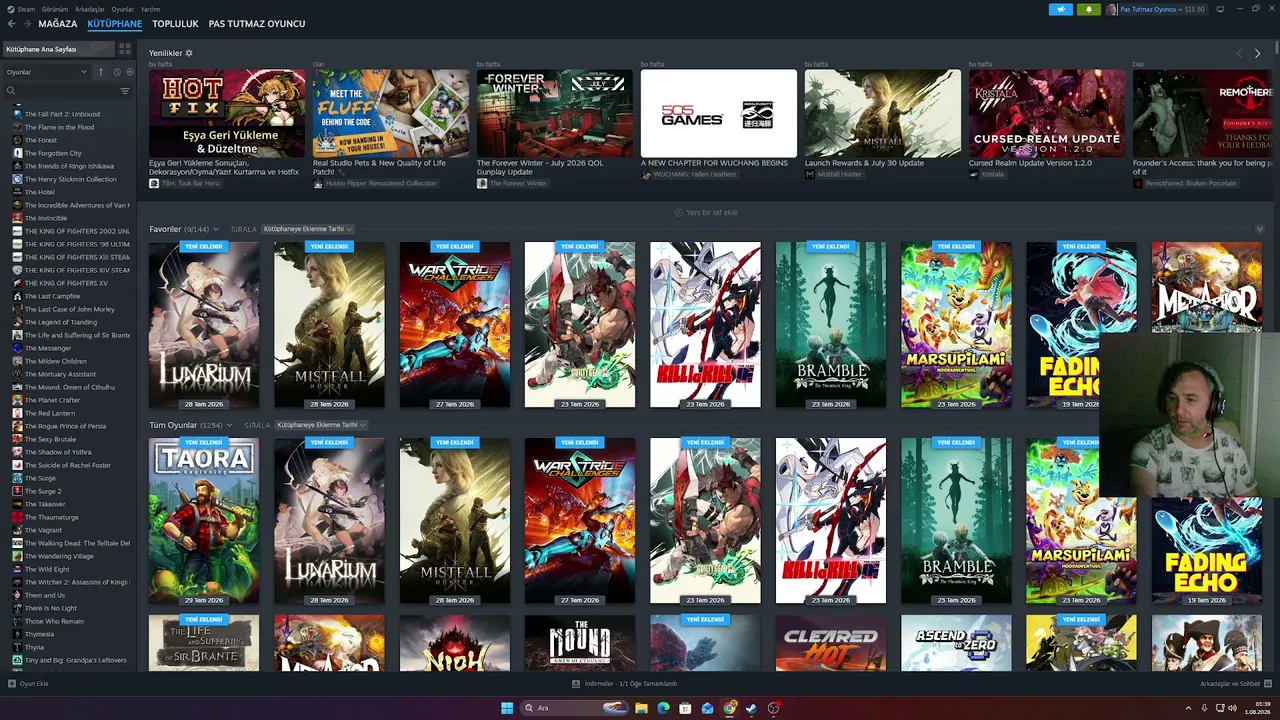This screenshot has width=1280, height=720.
Task: Open notifications bell icon
Action: click(x=1089, y=9)
